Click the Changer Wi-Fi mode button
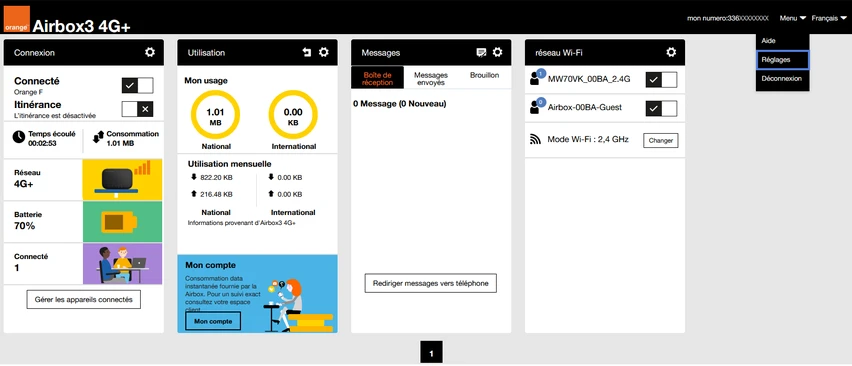 click(x=661, y=140)
